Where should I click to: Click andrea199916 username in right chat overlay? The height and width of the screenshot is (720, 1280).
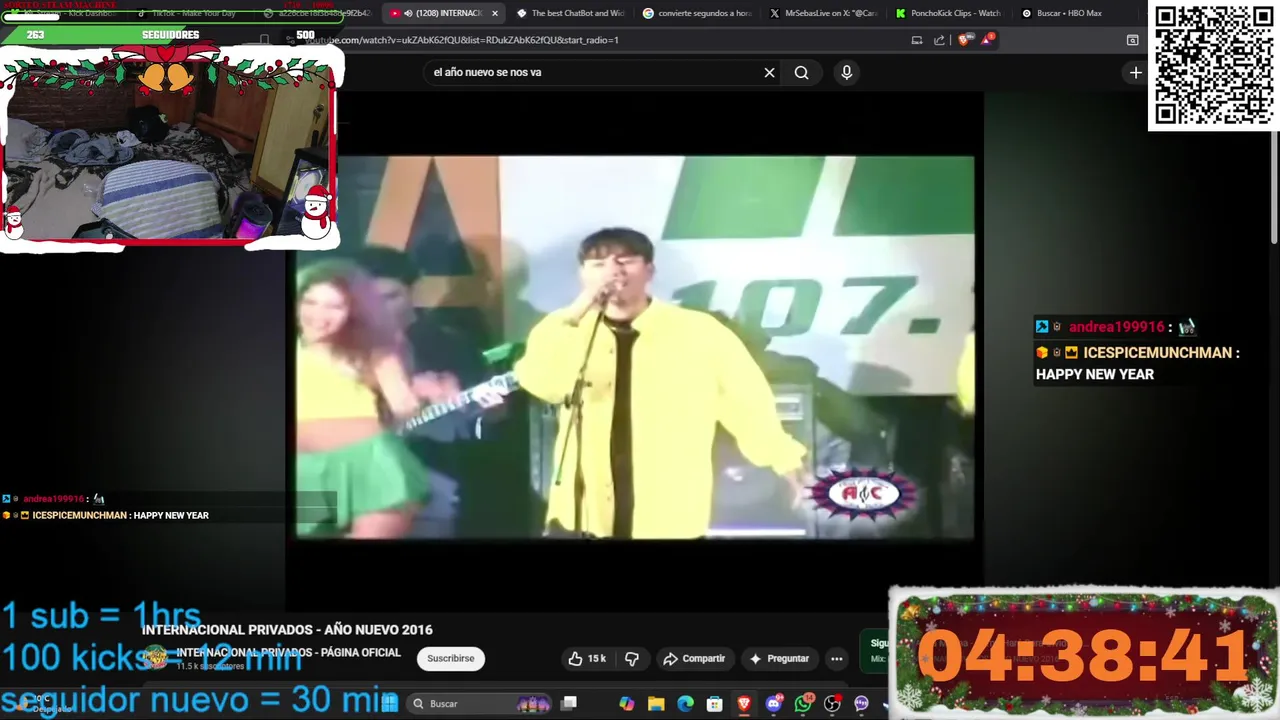point(1116,327)
